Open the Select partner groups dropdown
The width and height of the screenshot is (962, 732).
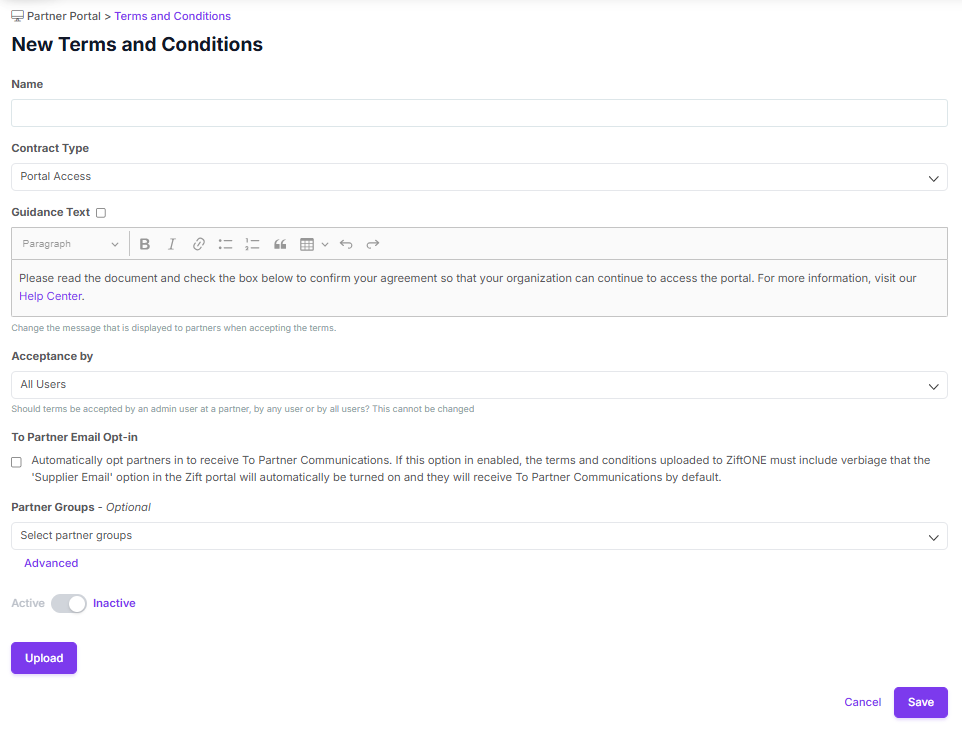tap(479, 536)
